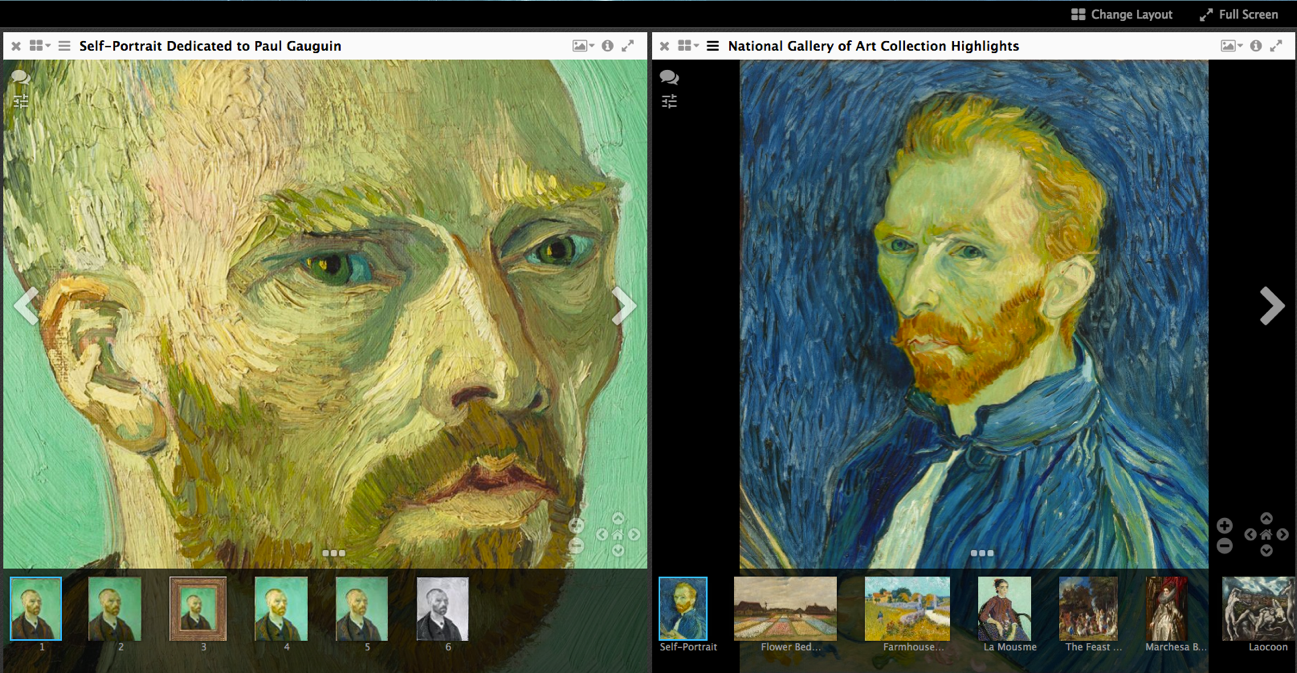Toggle sidebar hamburger icon in Gauguin window
Viewport: 1297px width, 673px height.
(x=64, y=46)
